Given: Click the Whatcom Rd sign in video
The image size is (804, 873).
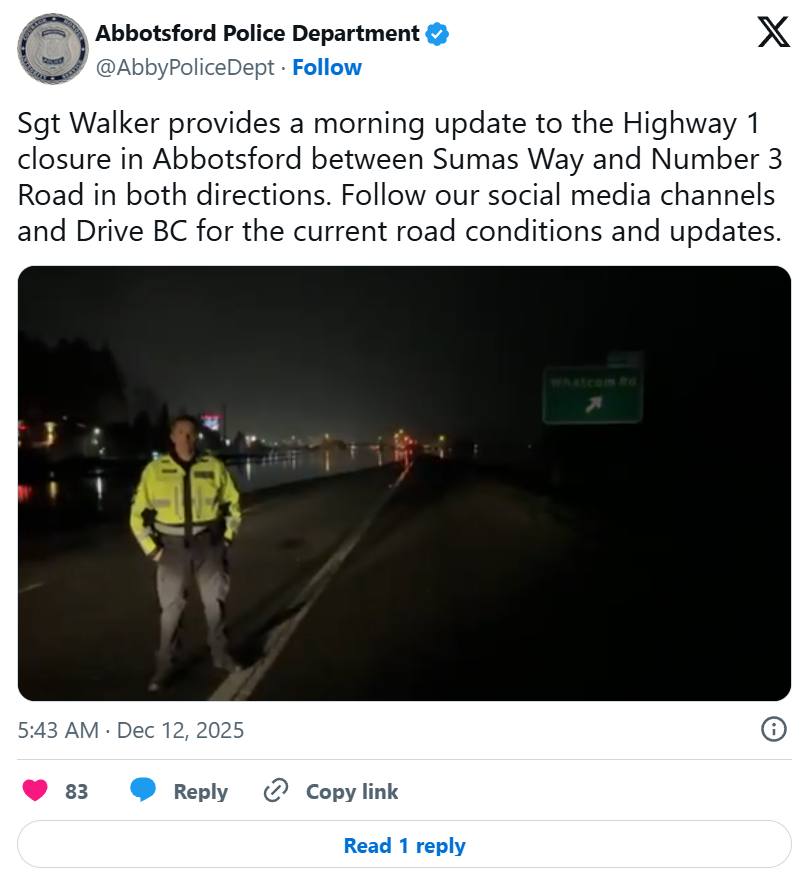Looking at the screenshot, I should pos(592,394).
